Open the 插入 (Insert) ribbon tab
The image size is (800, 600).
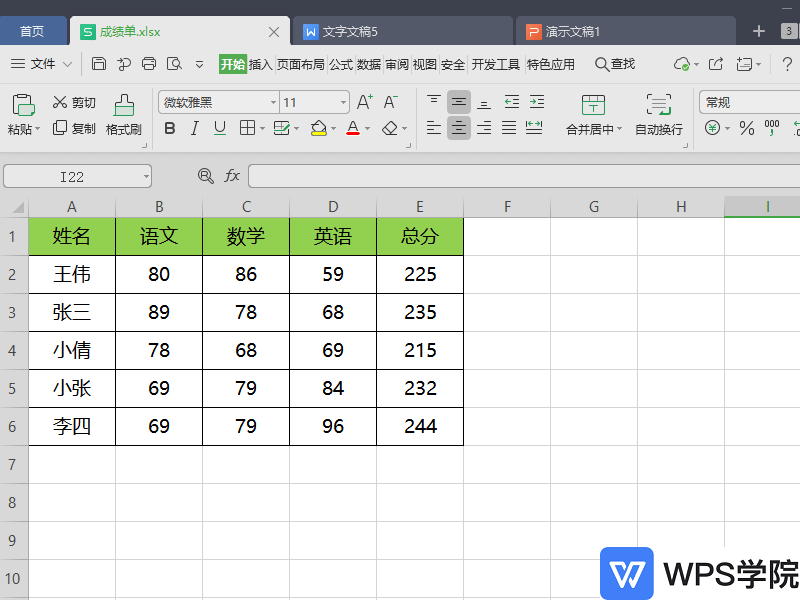pyautogui.click(x=261, y=64)
